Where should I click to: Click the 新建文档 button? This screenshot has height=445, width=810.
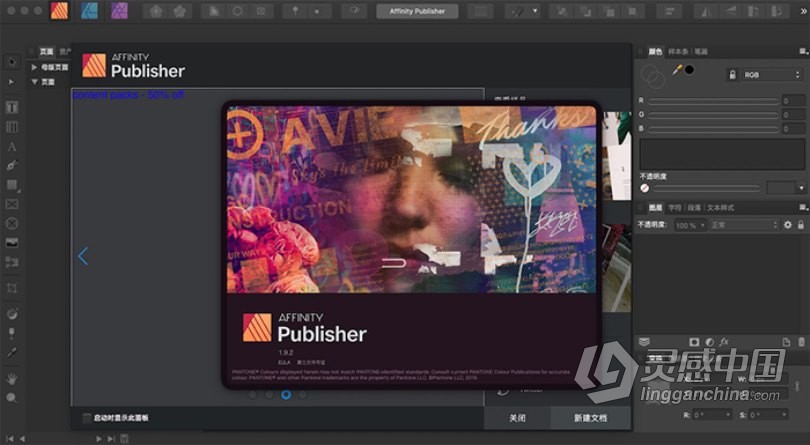click(x=590, y=418)
